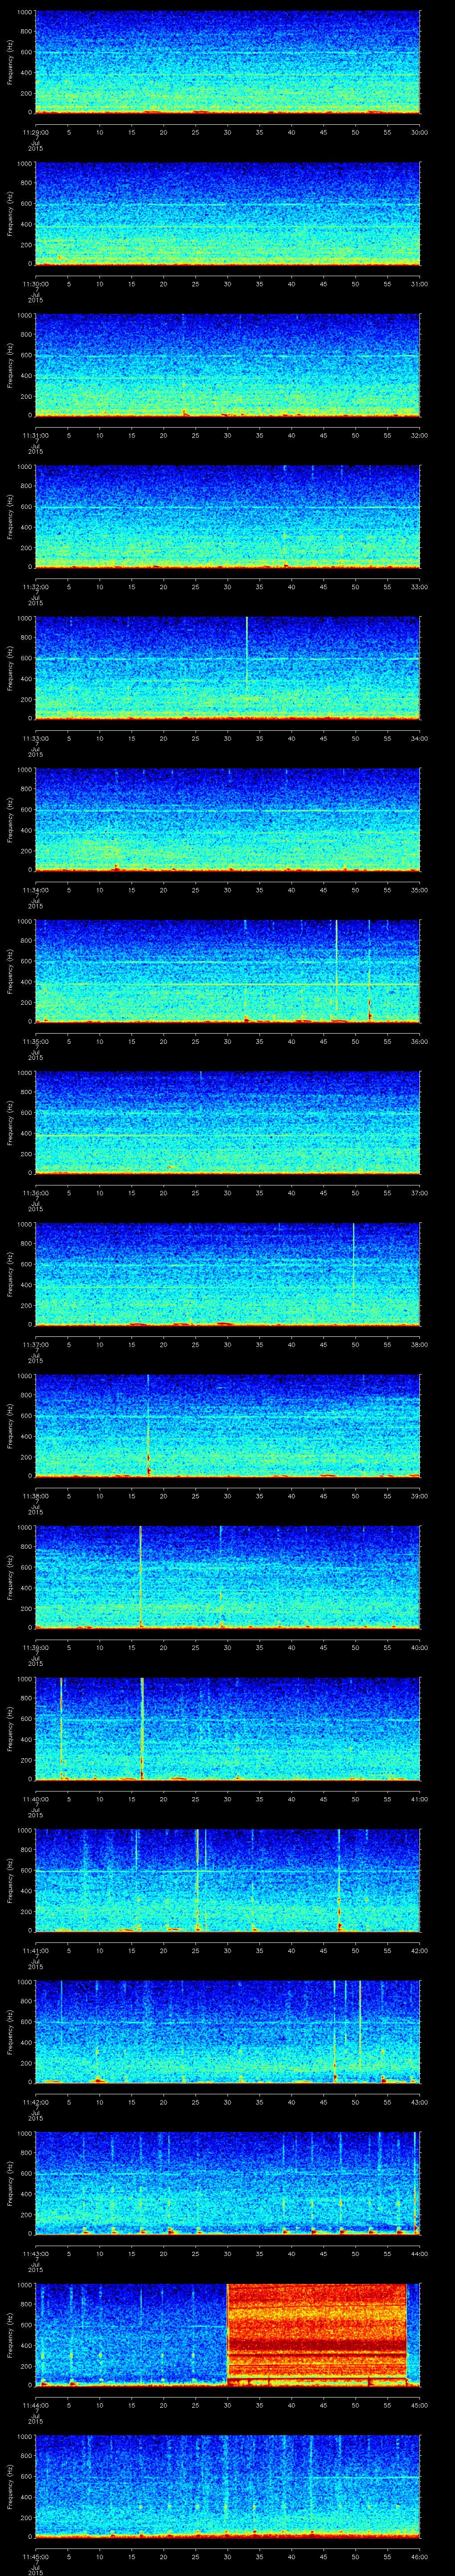Click the 11:41:00 start time label
This screenshot has height=2576, width=455.
coord(35,1951)
